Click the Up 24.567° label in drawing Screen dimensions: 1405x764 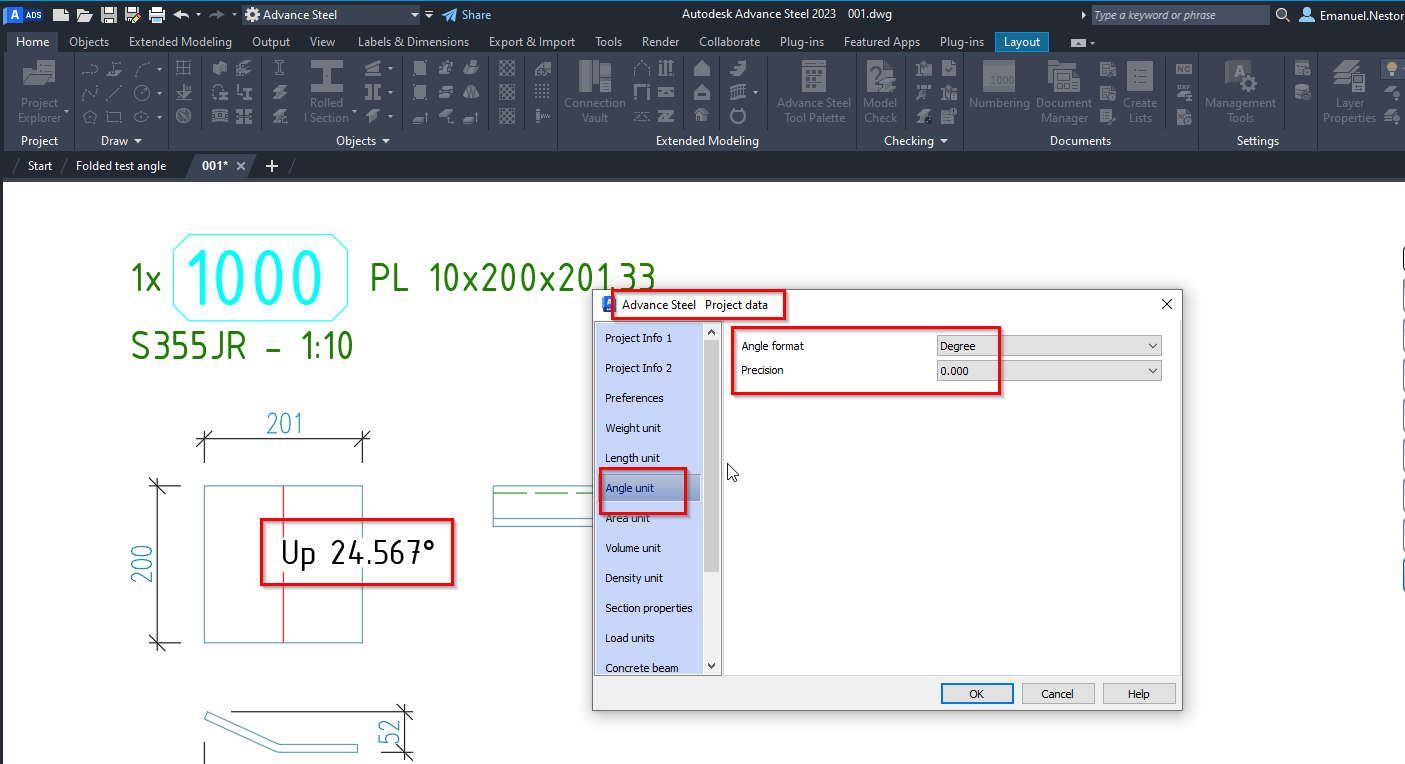(357, 552)
